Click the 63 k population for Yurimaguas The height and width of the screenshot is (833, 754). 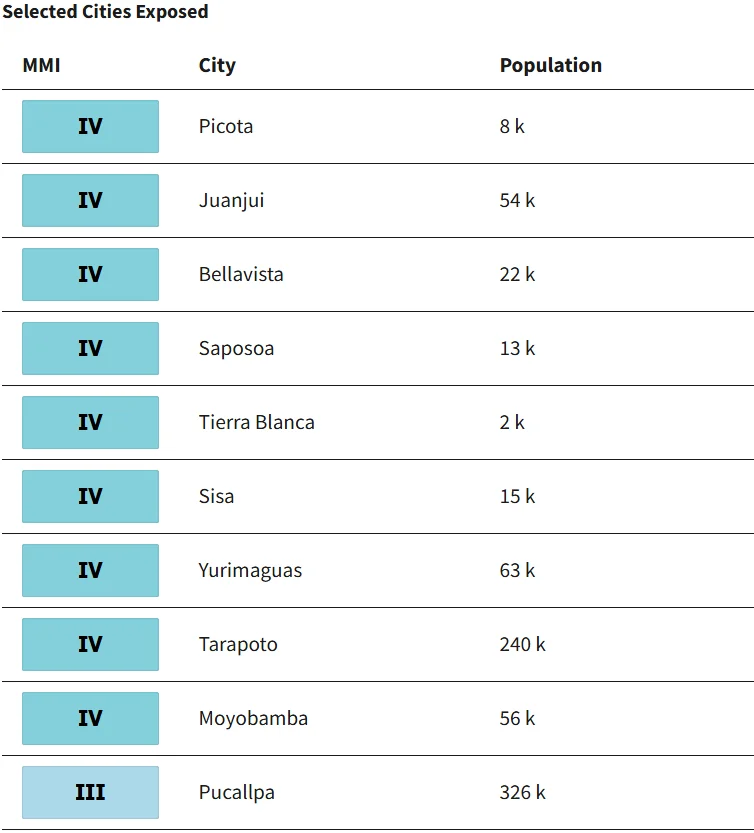pos(517,570)
